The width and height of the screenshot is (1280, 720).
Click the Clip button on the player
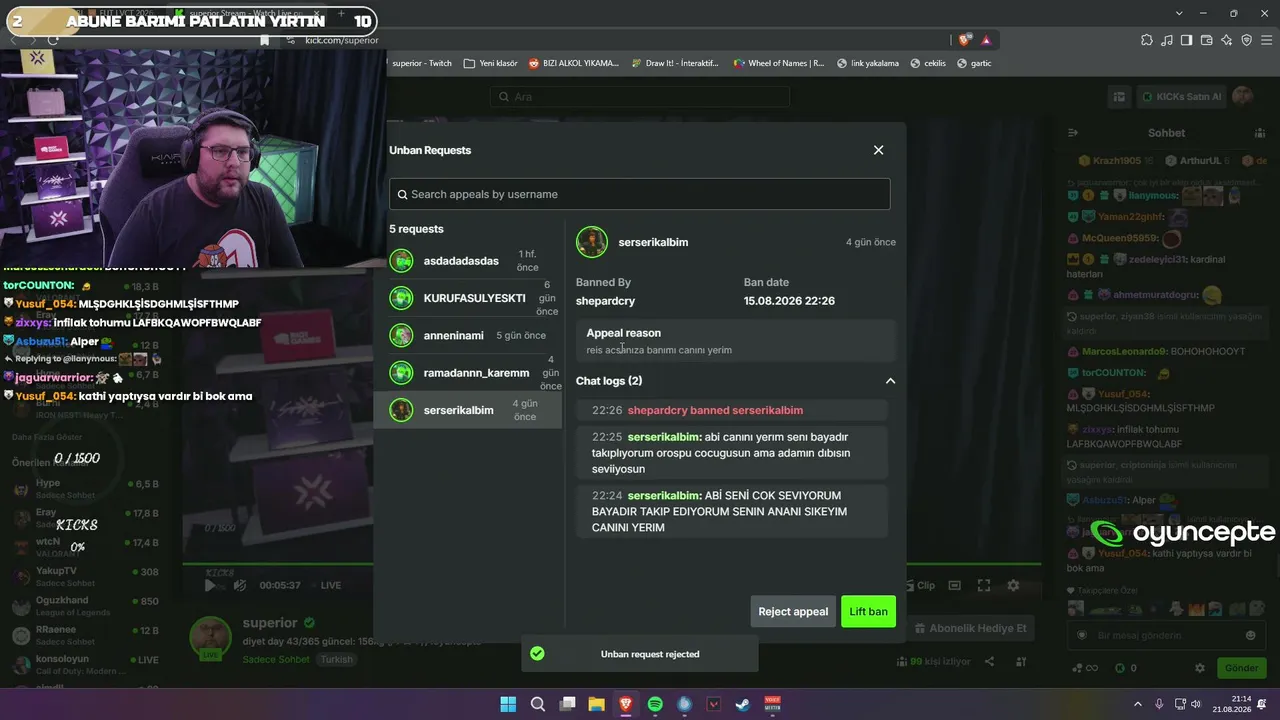pos(920,586)
